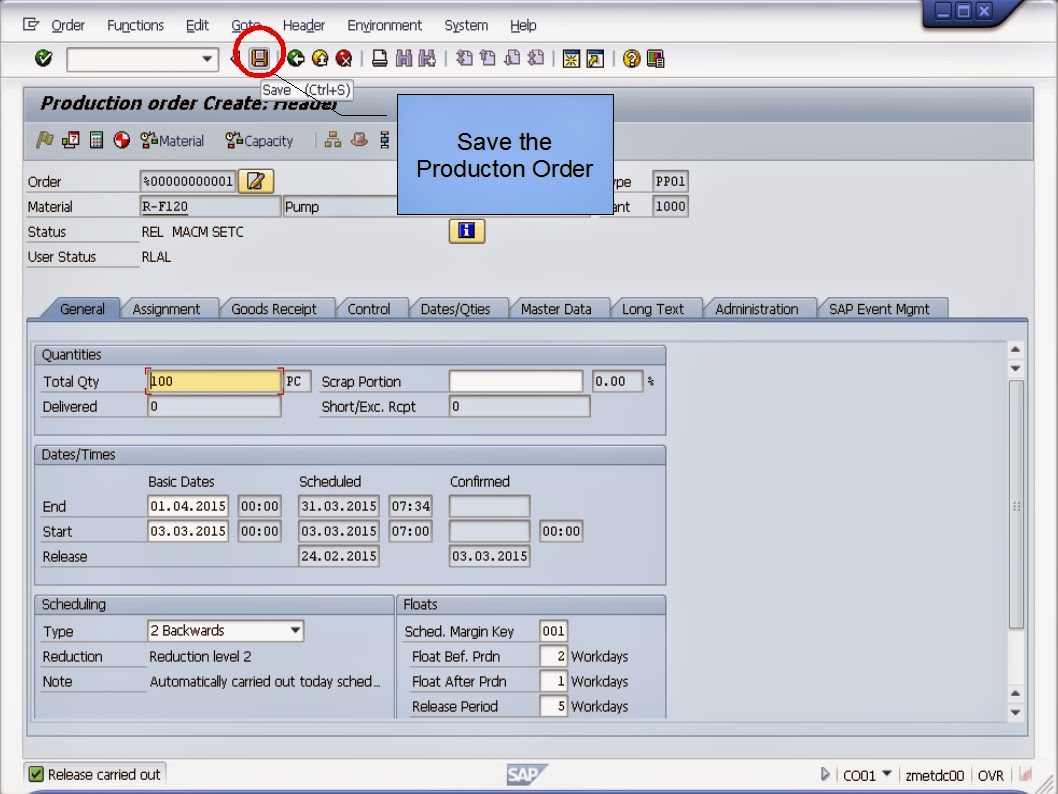Click the Print icon in toolbar
The height and width of the screenshot is (794, 1058).
pyautogui.click(x=380, y=59)
